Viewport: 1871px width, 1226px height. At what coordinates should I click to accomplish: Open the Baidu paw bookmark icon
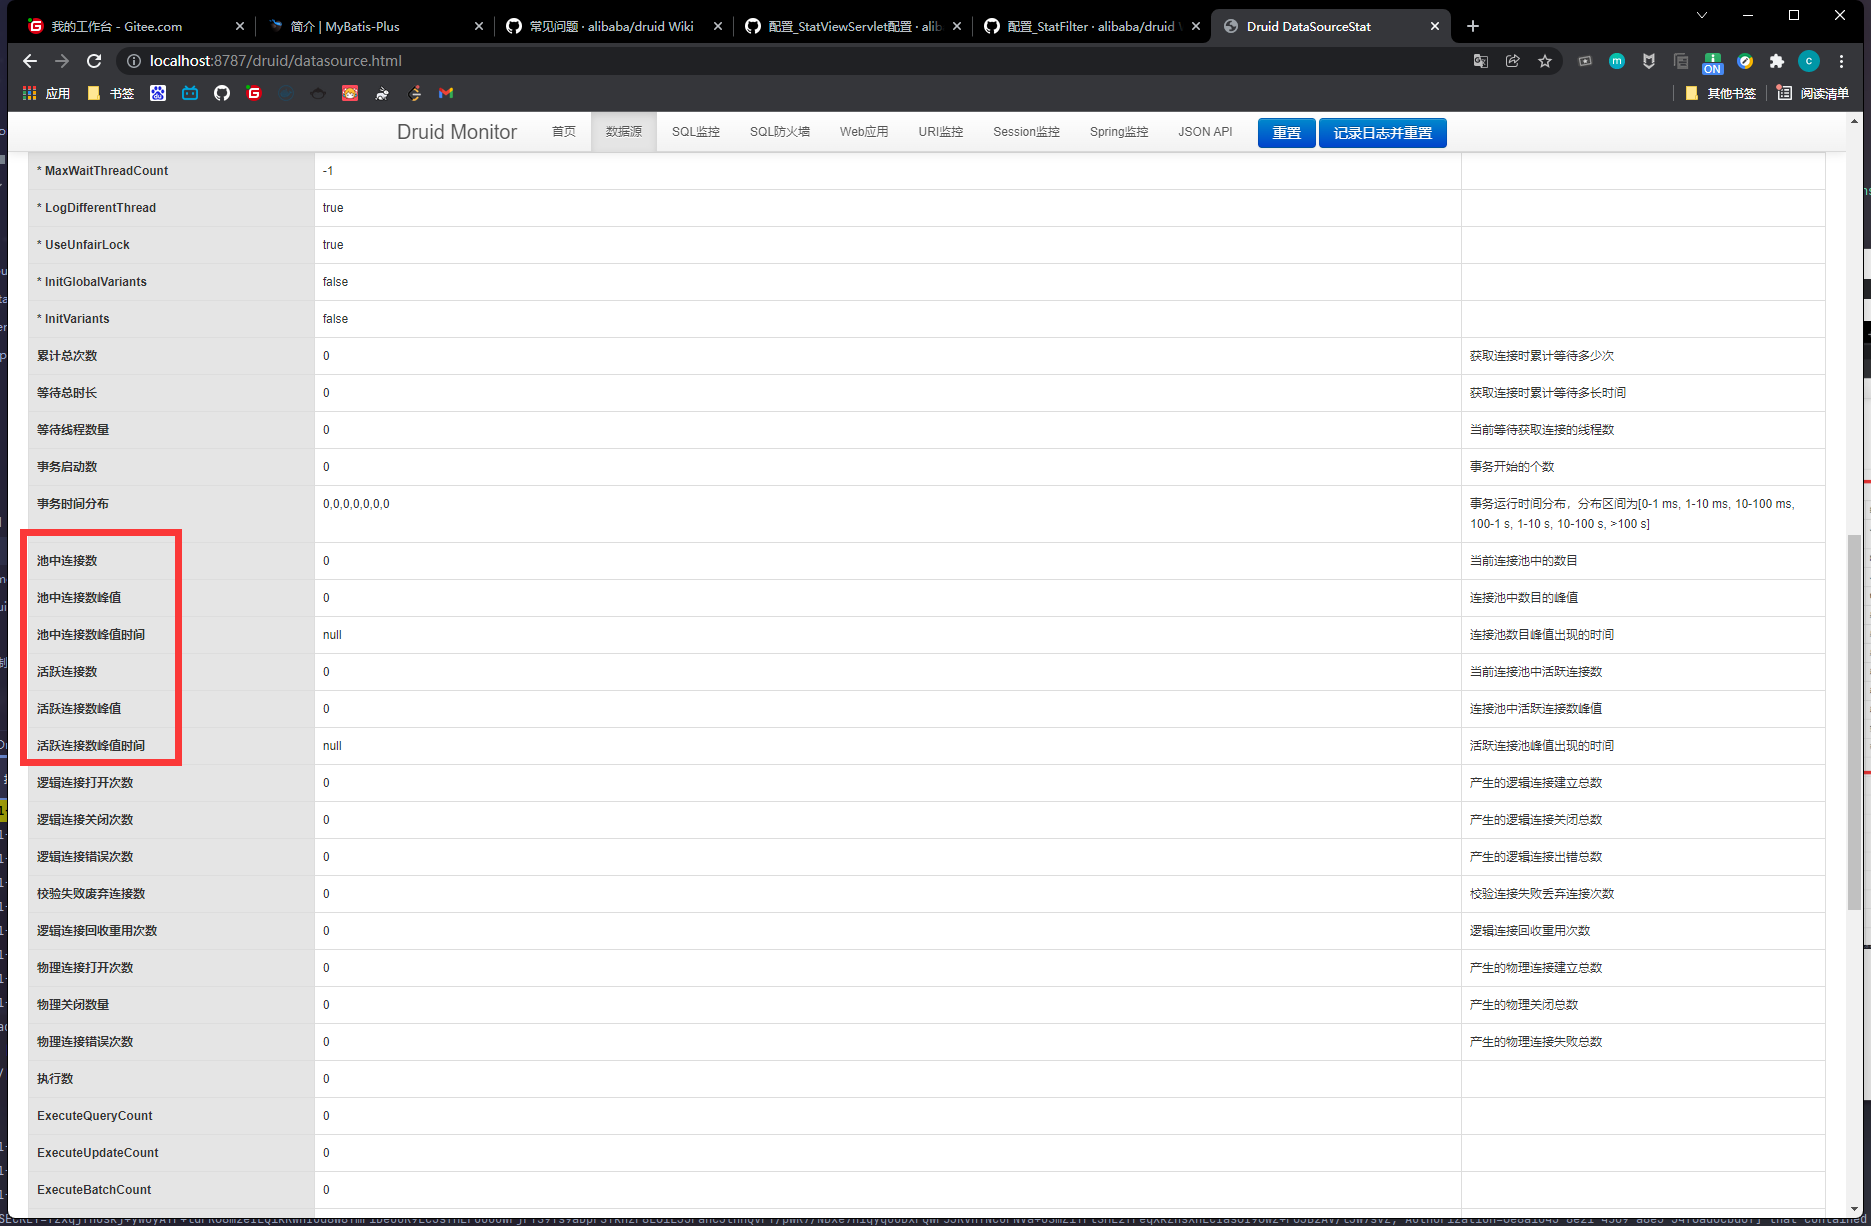coord(158,93)
